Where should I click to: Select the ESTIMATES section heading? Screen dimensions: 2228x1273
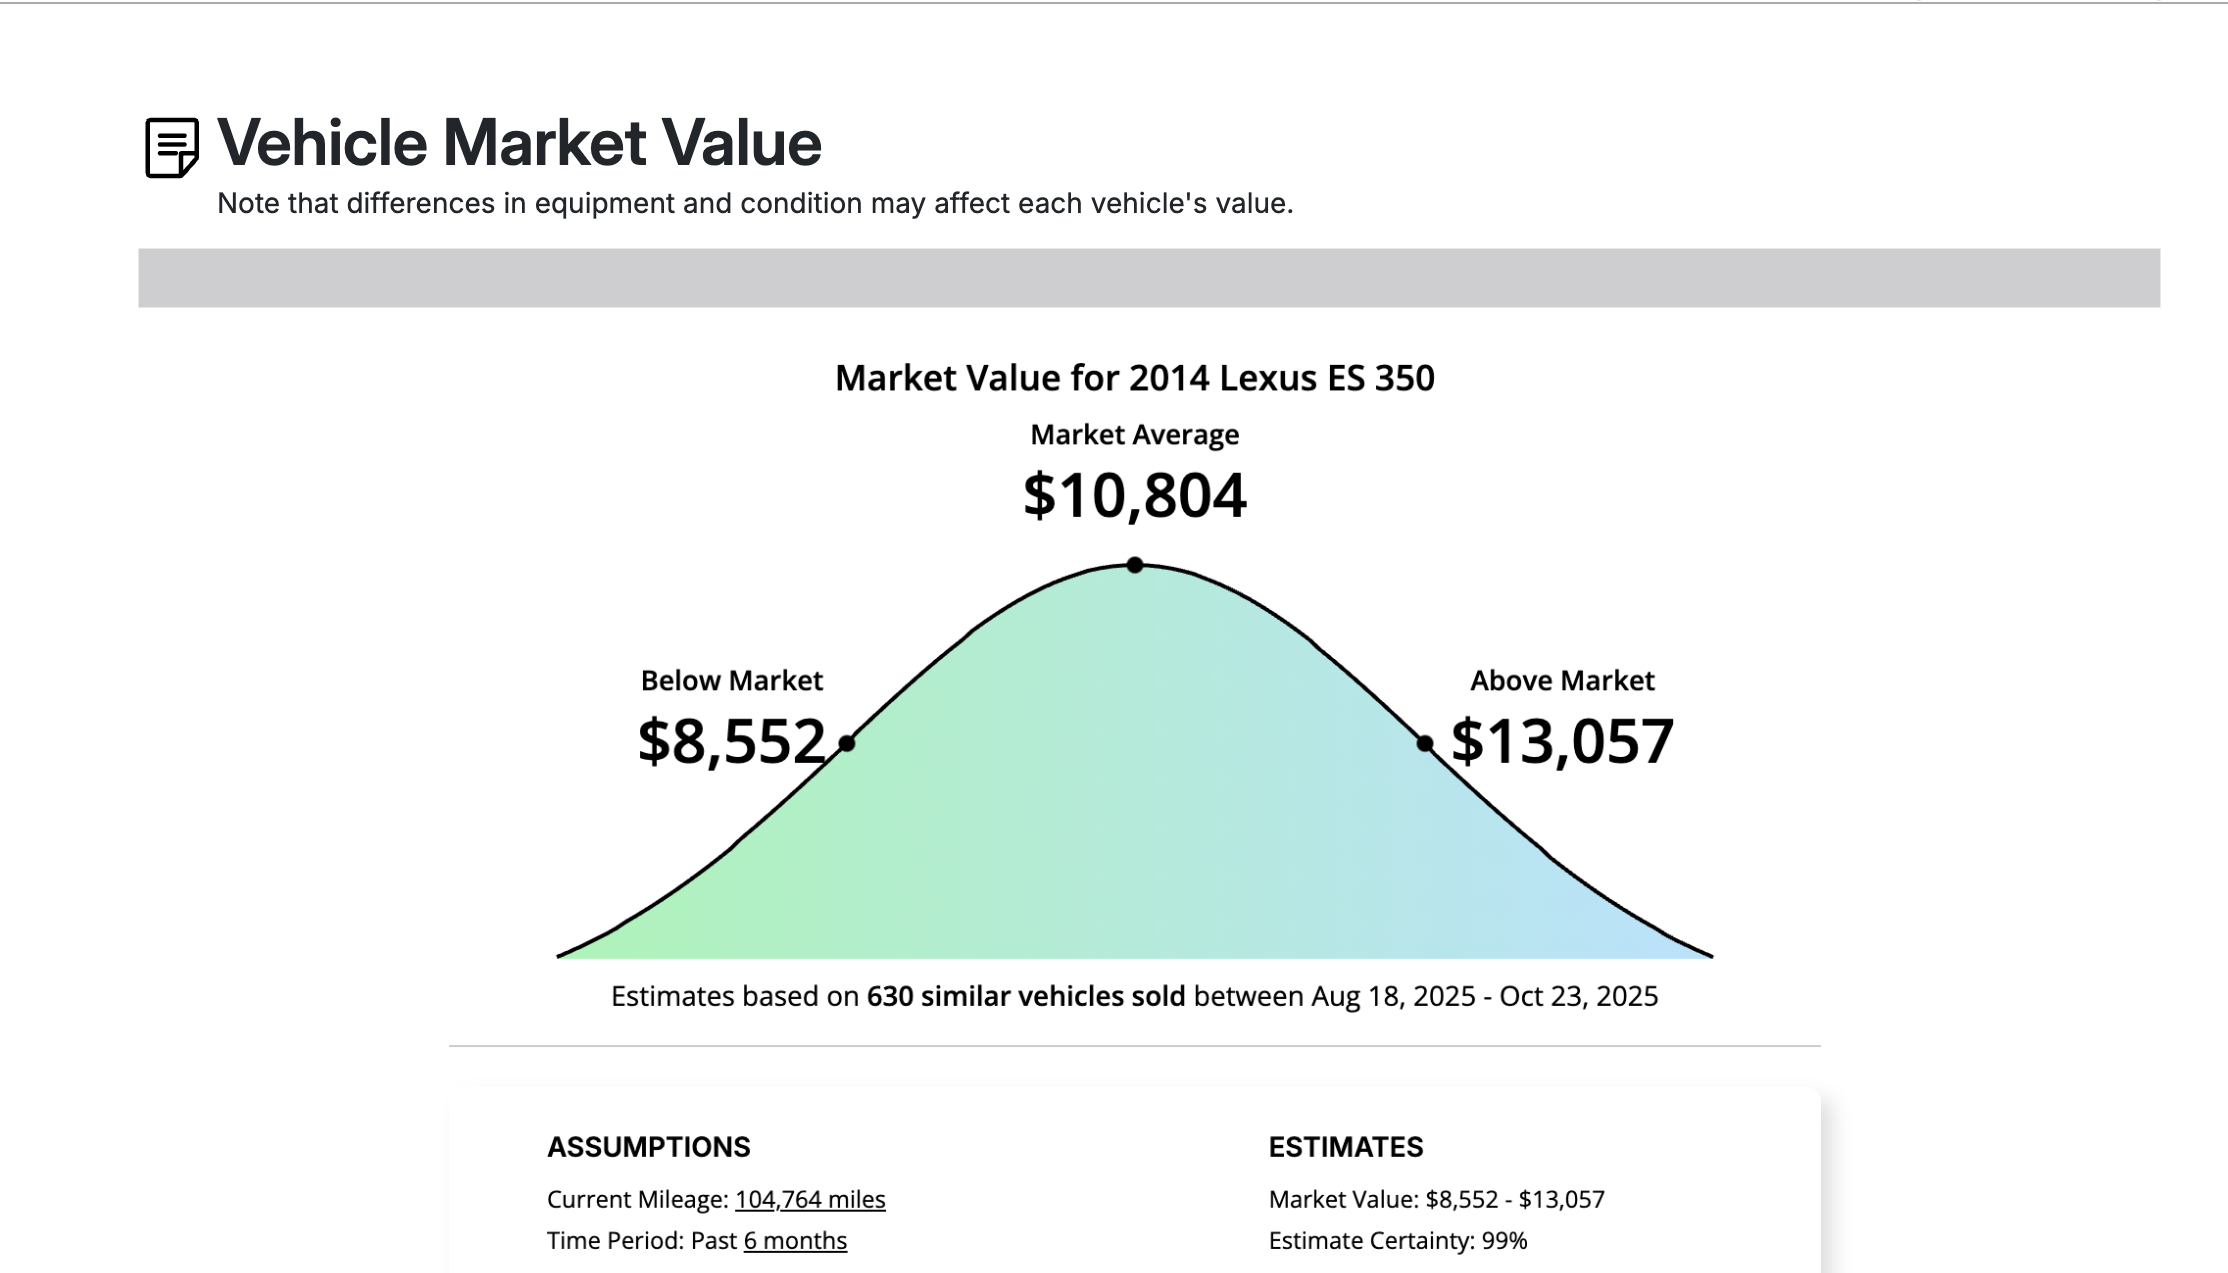tap(1346, 1147)
